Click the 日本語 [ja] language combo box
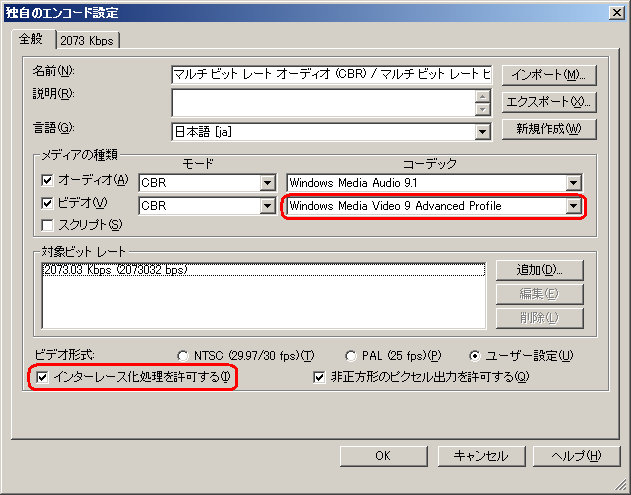Image resolution: width=631 pixels, height=495 pixels. click(332, 132)
